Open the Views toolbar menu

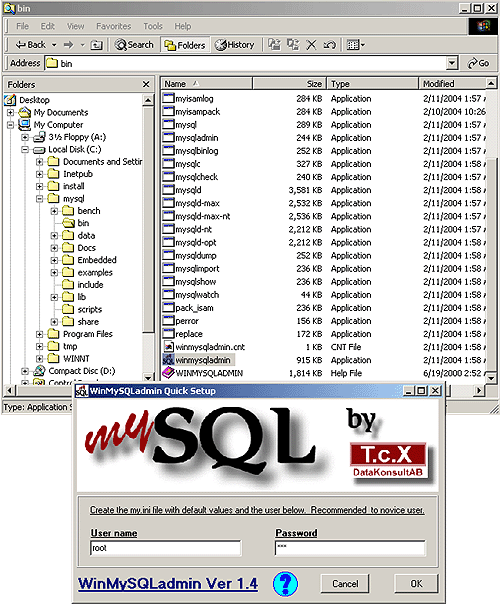355,45
